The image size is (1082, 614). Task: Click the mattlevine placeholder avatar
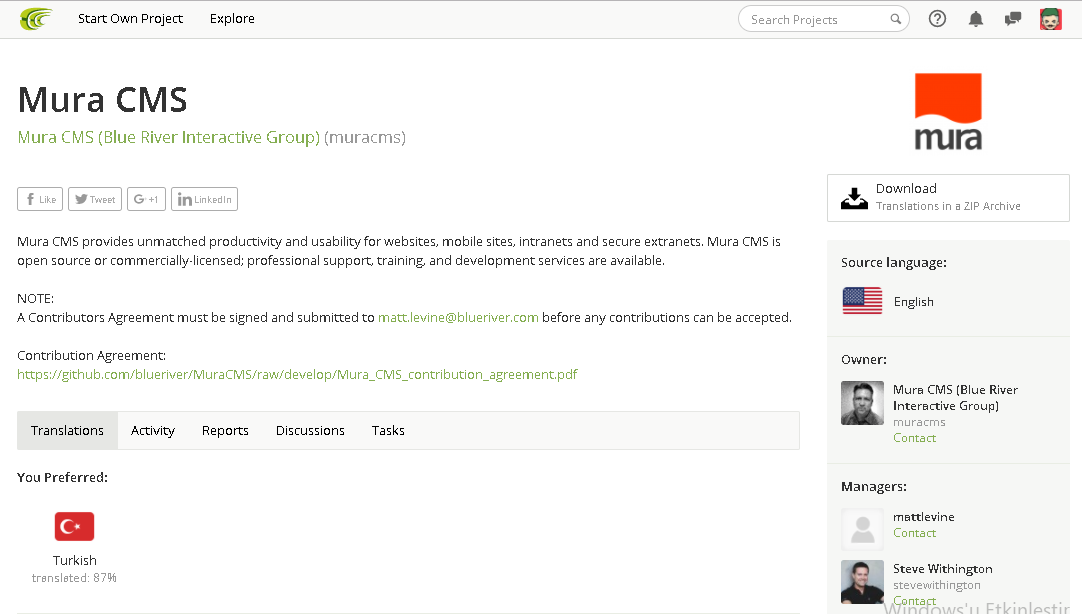pyautogui.click(x=862, y=530)
